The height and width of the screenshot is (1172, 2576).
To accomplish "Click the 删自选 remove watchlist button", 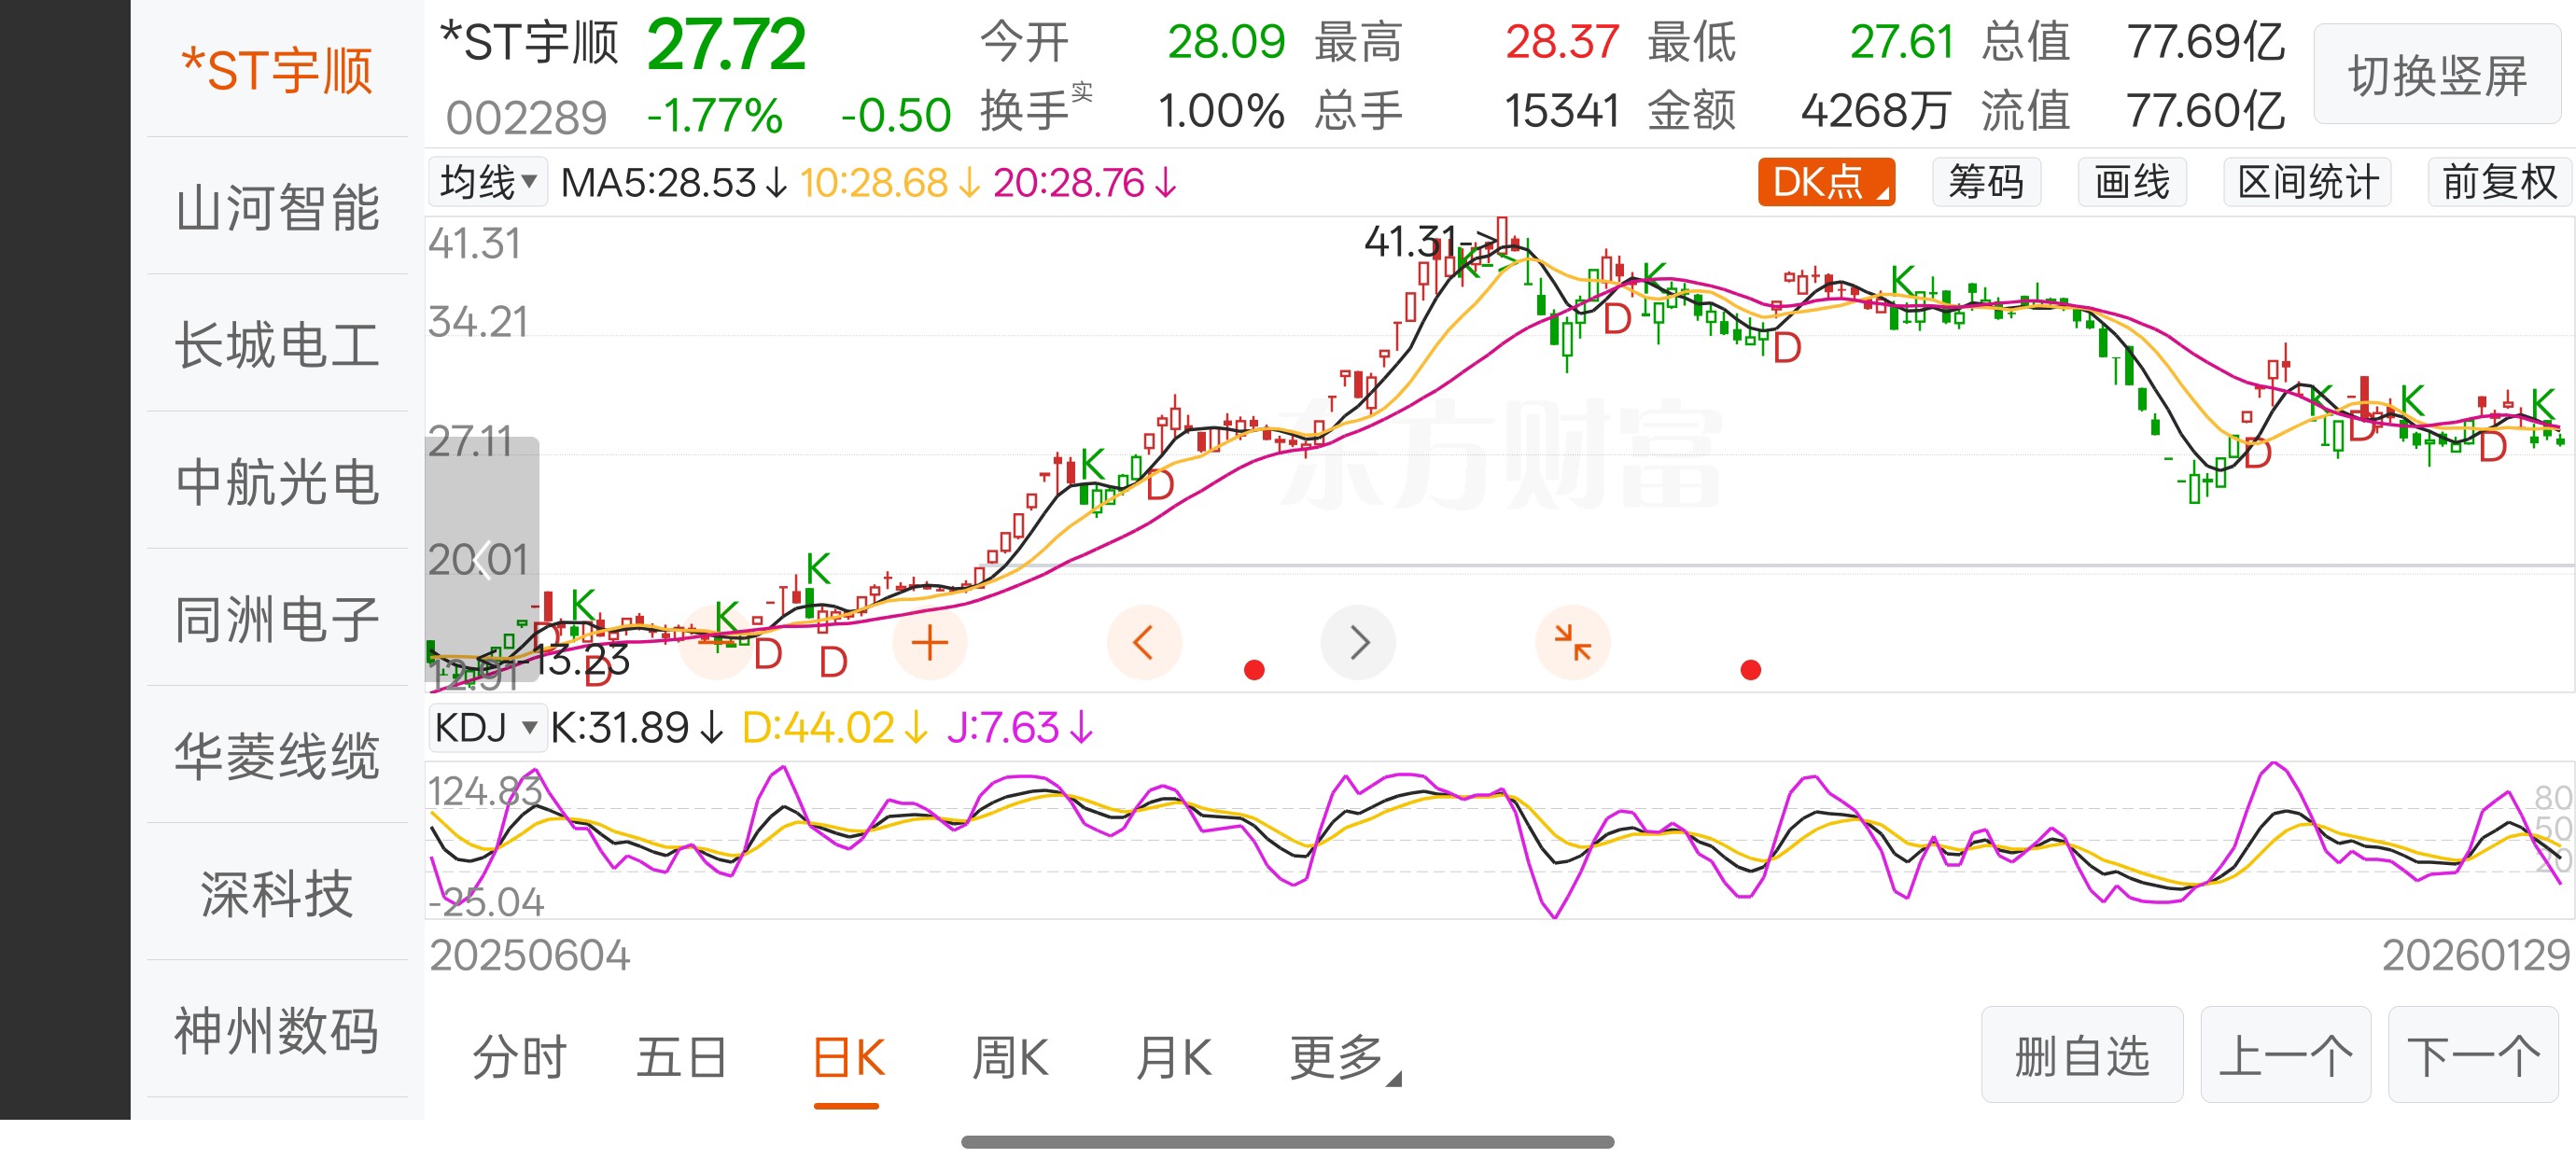I will 2081,1056.
